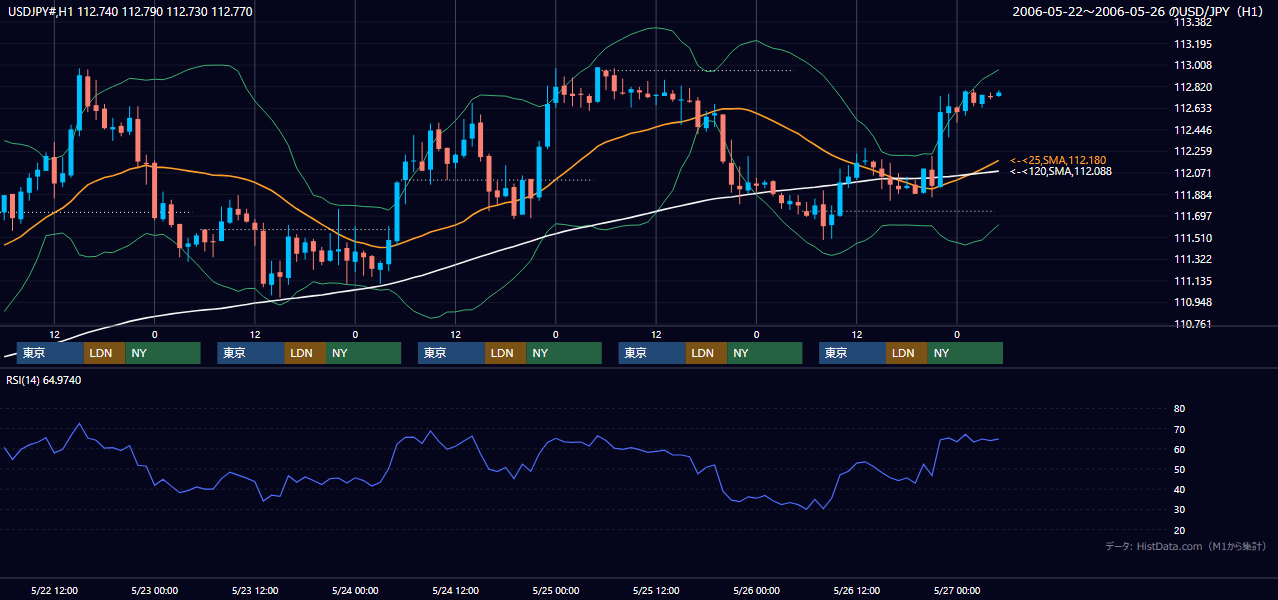1278x600 pixels.
Task: Click price axis value 110.948
Action: tap(1192, 302)
